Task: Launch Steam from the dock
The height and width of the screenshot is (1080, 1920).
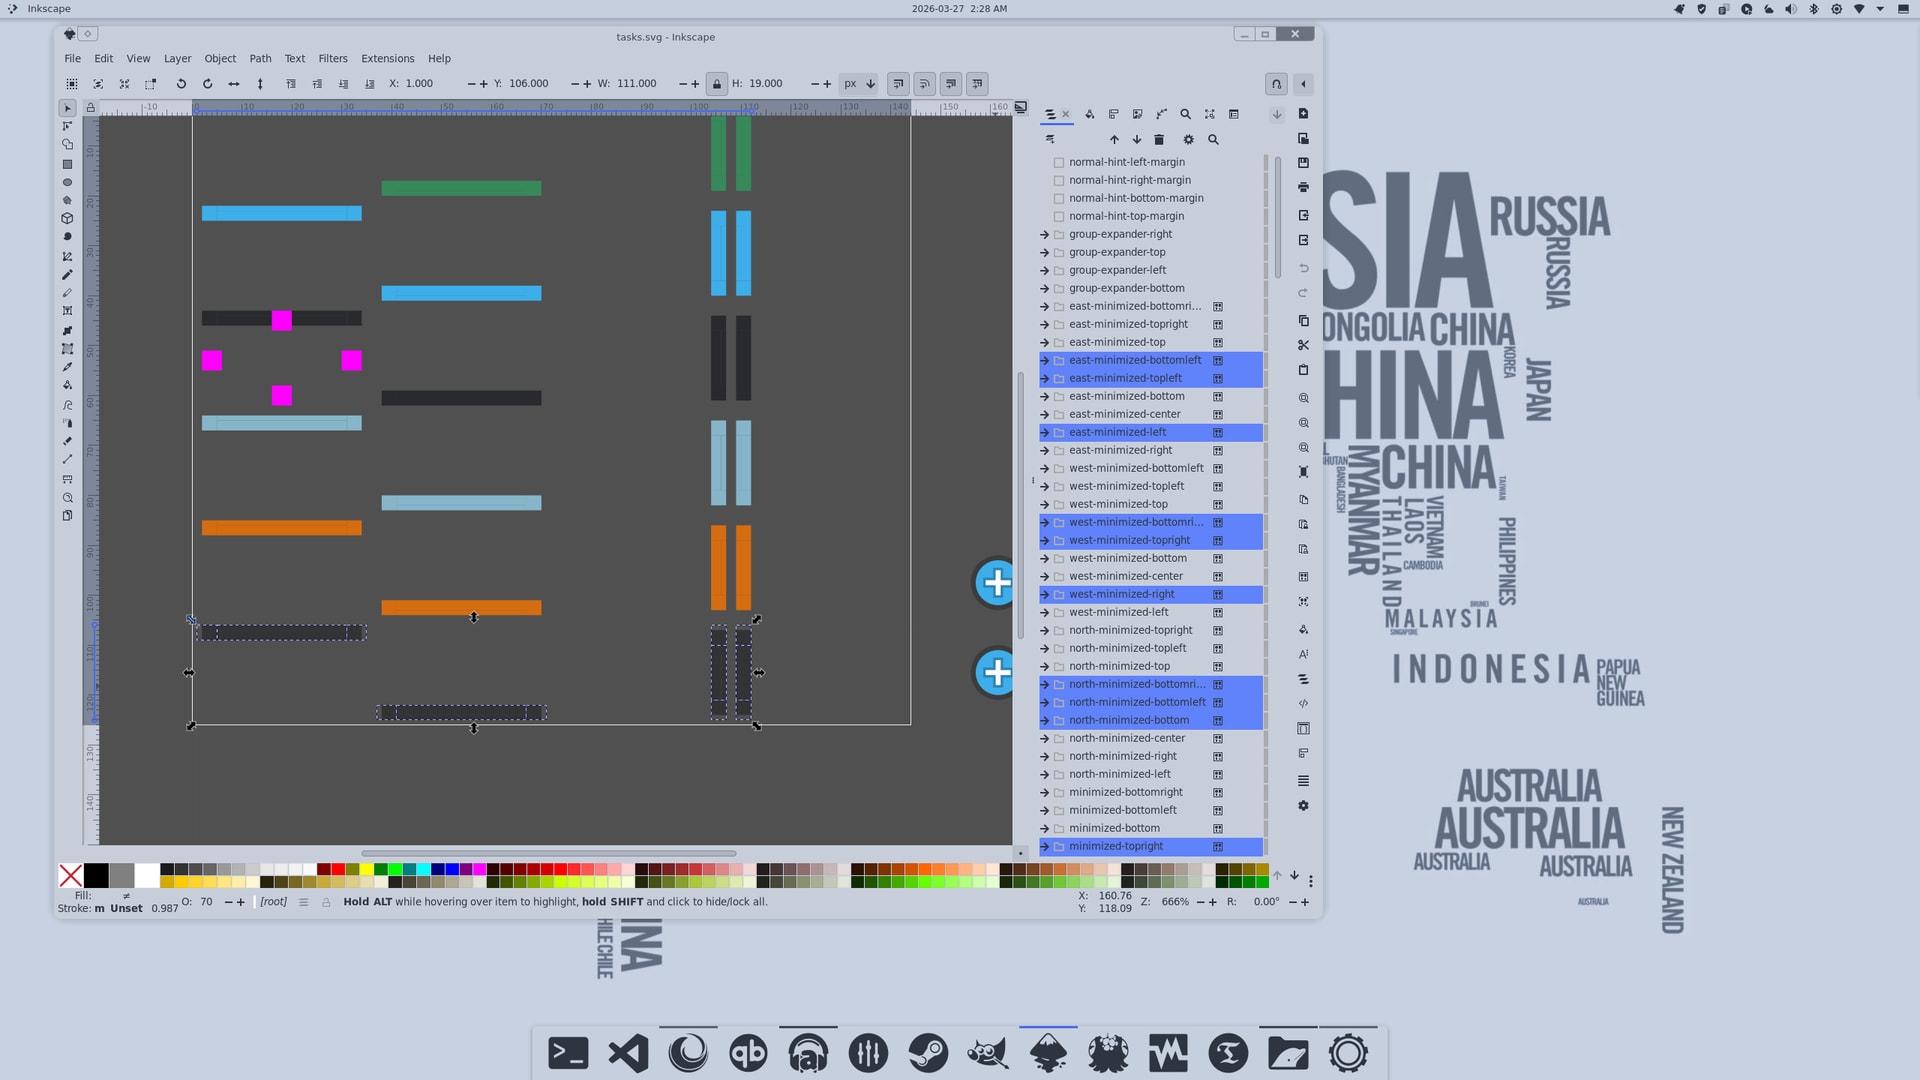Action: 928,1053
